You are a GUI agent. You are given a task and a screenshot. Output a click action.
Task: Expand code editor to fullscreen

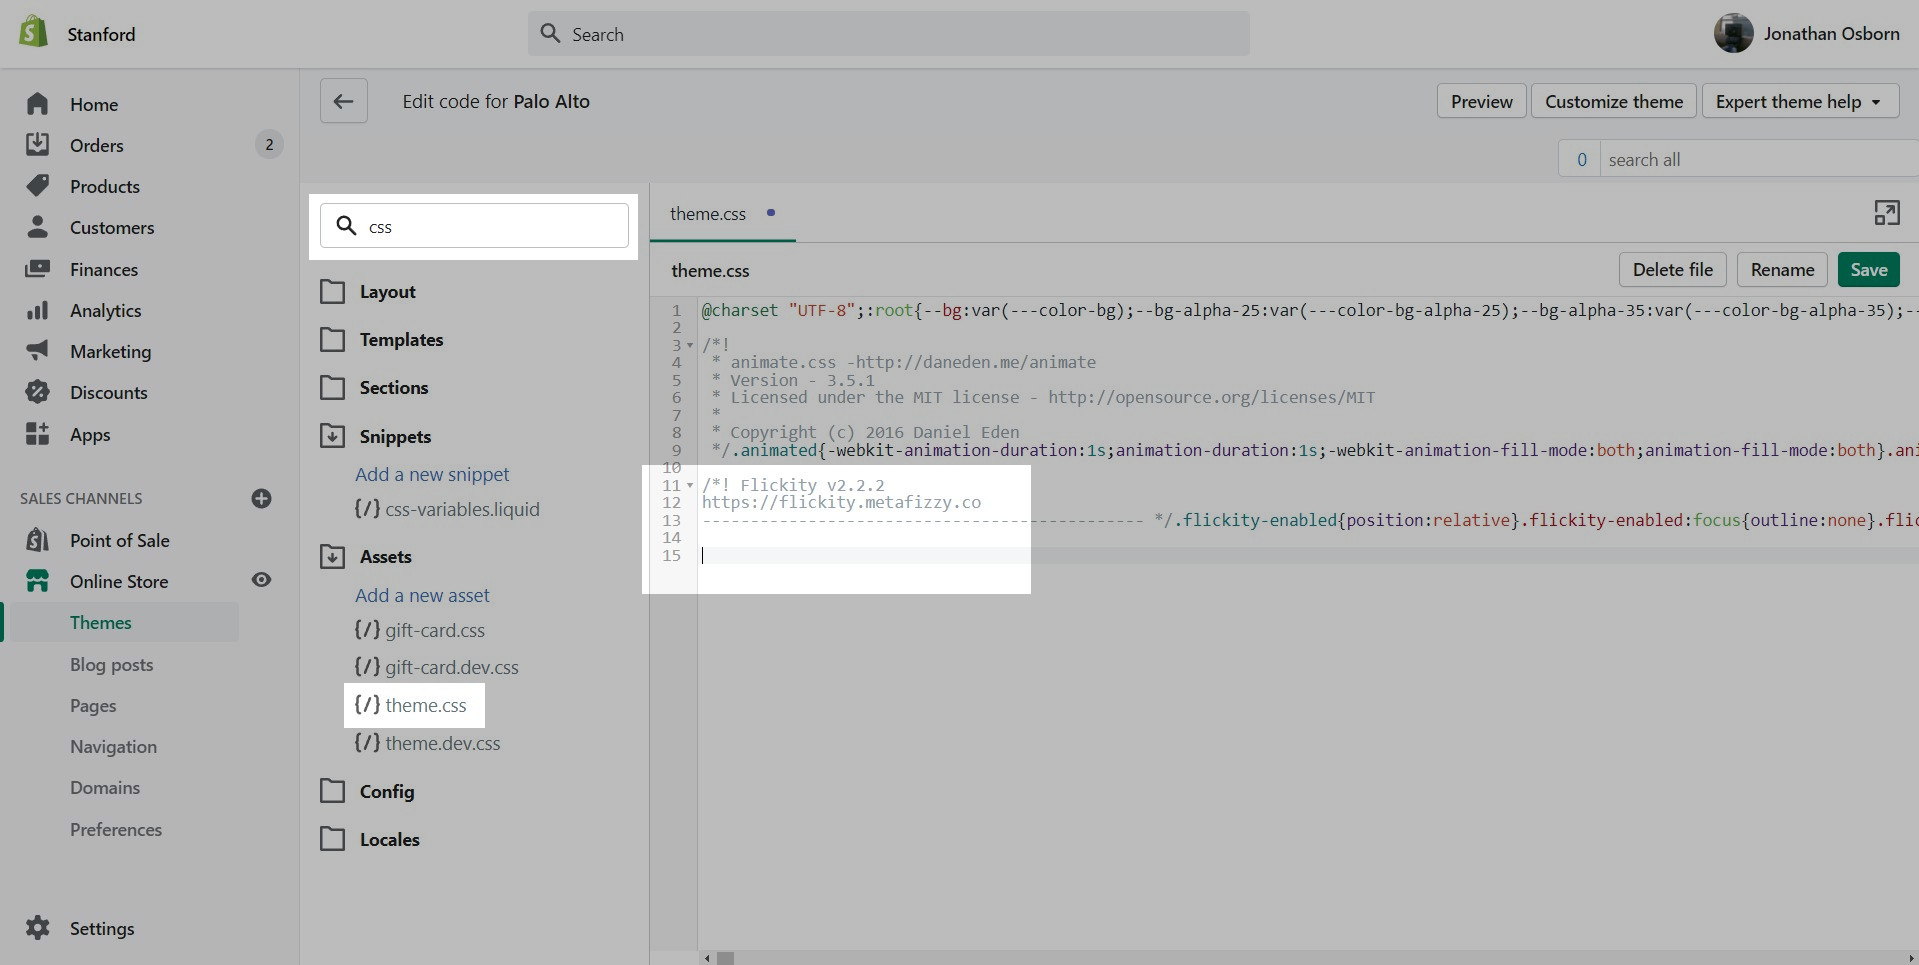[x=1886, y=213]
